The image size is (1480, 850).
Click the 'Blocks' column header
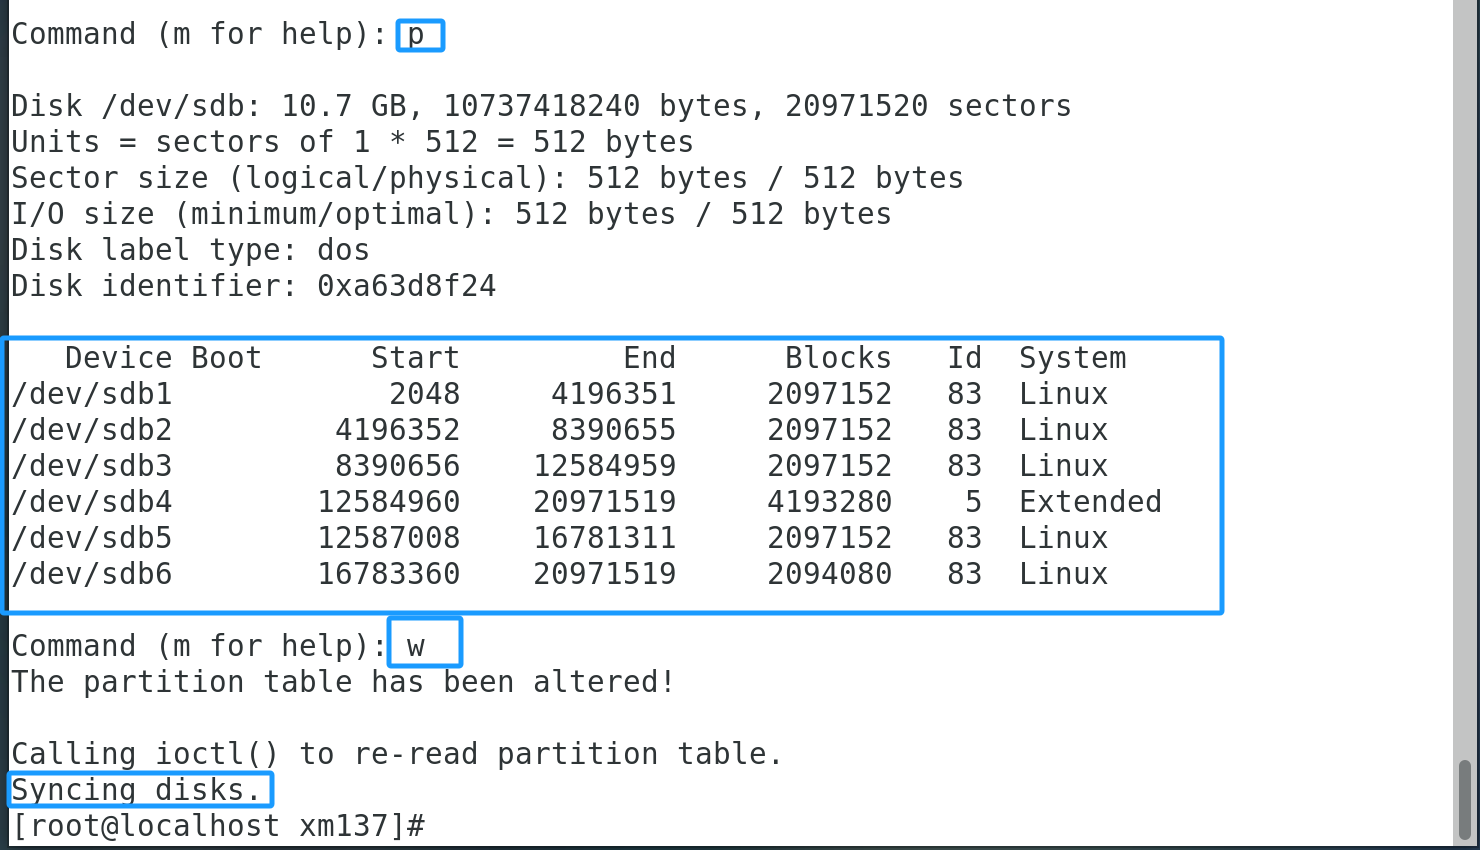tap(838, 358)
